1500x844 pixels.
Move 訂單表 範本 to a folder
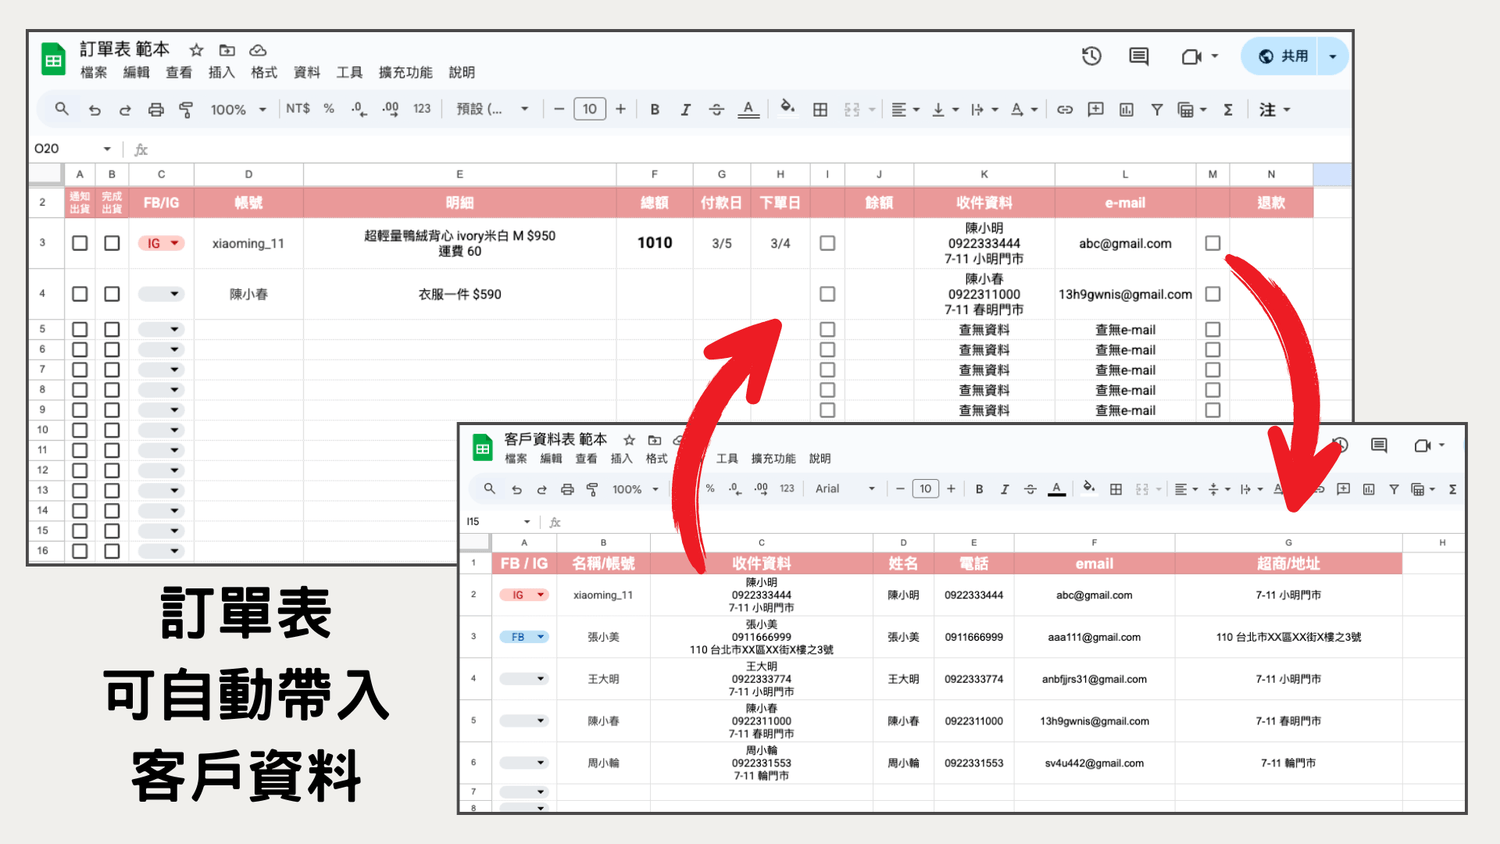[227, 50]
